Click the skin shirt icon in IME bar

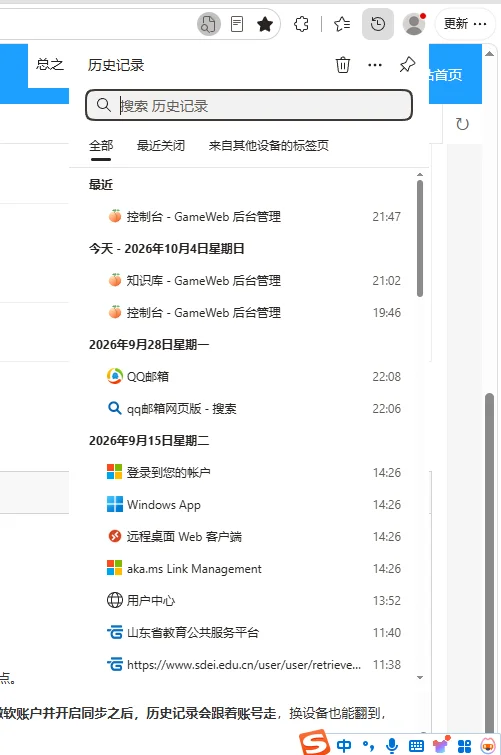[441, 745]
